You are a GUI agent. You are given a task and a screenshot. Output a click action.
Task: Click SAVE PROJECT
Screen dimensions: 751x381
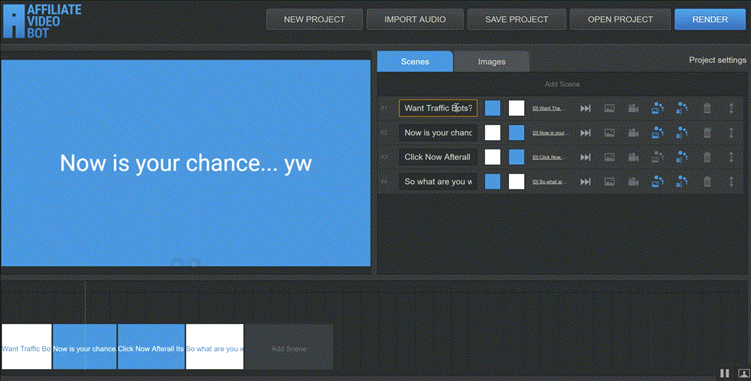(516, 19)
